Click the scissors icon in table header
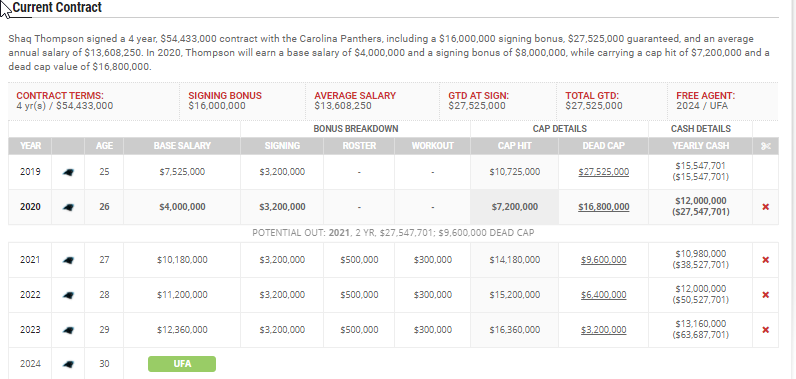Screen dimensions: 796x379 [x=766, y=146]
